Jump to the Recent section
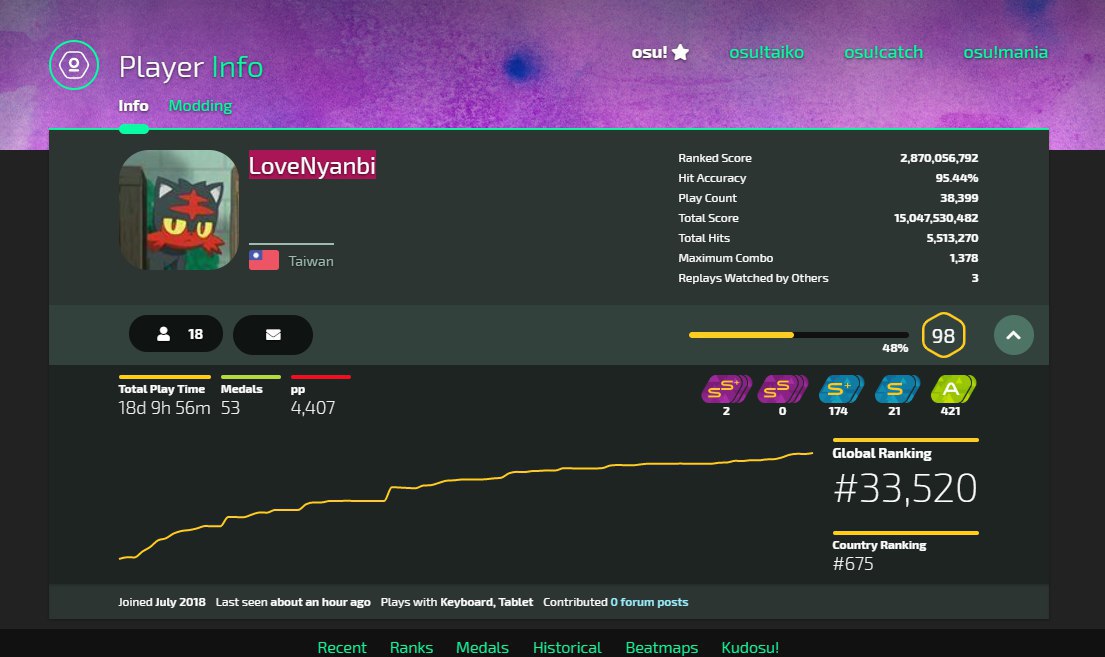The image size is (1105, 657). click(x=342, y=647)
